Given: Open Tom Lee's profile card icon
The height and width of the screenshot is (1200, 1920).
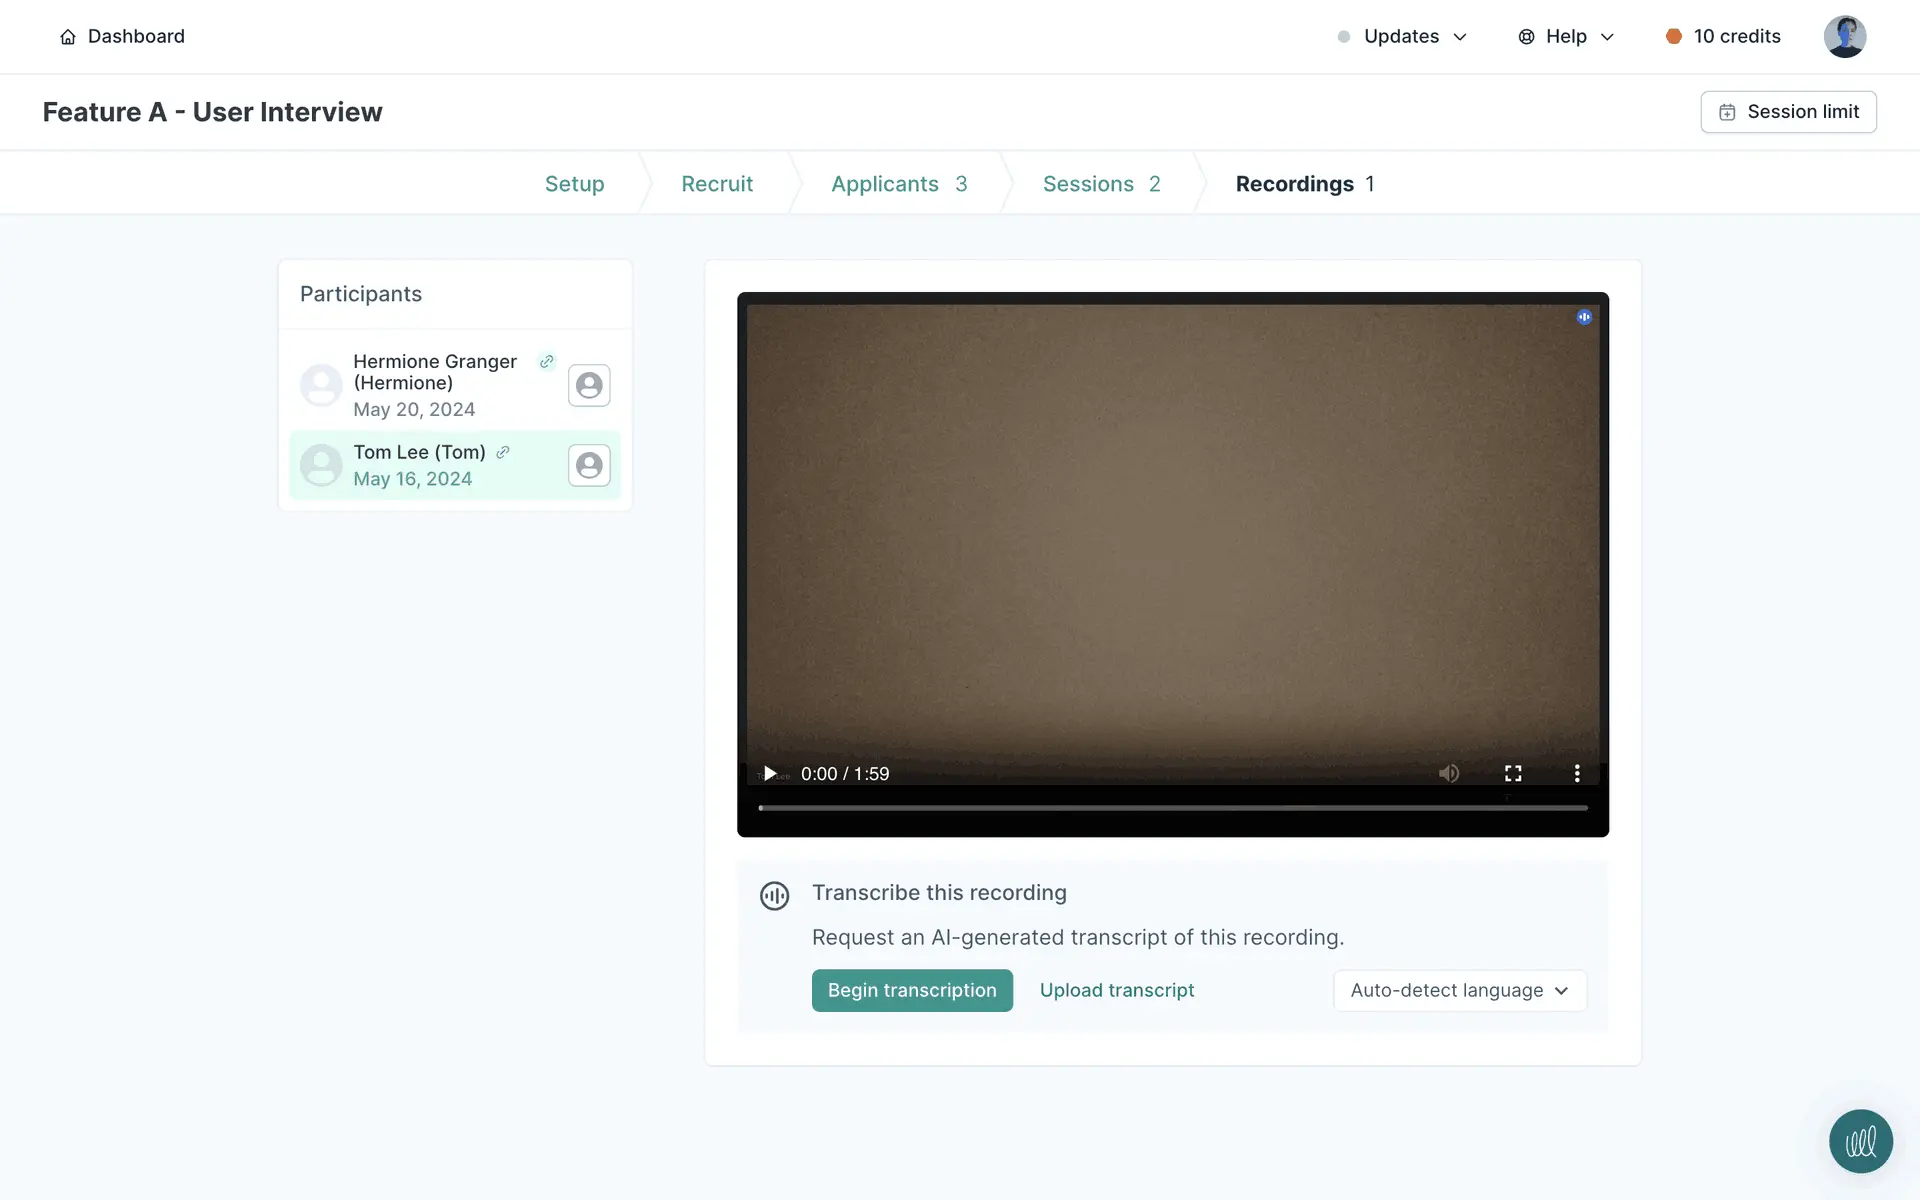Looking at the screenshot, I should pyautogui.click(x=589, y=465).
